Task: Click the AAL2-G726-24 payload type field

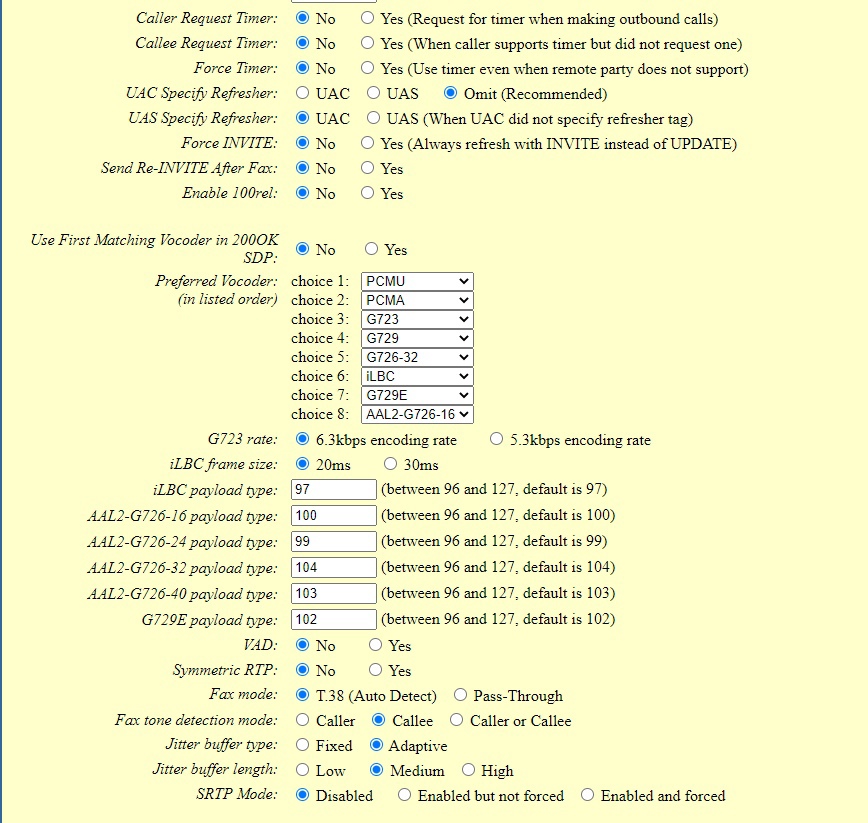Action: point(334,541)
